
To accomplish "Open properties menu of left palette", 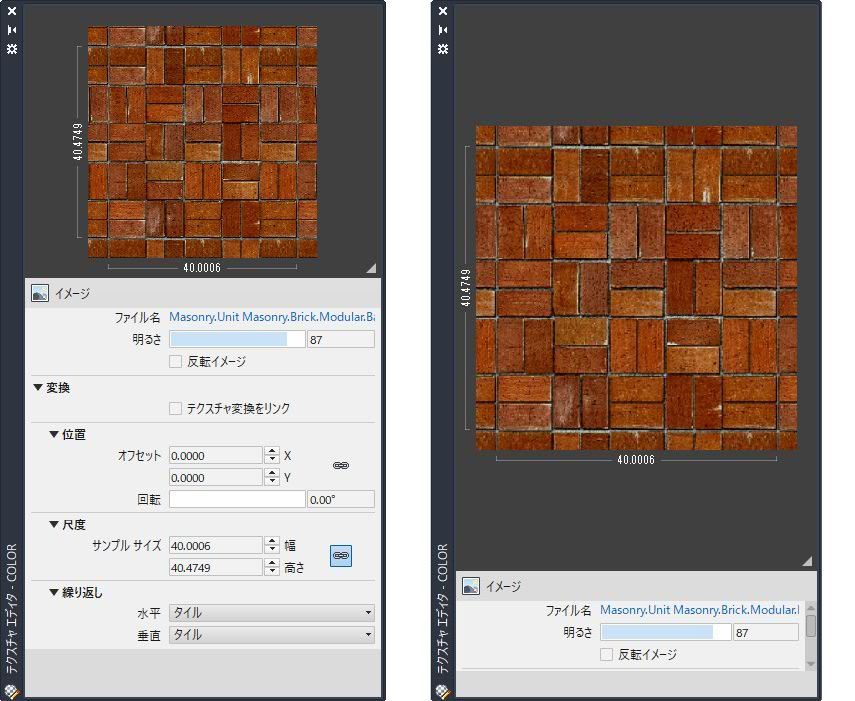I will 12,49.
